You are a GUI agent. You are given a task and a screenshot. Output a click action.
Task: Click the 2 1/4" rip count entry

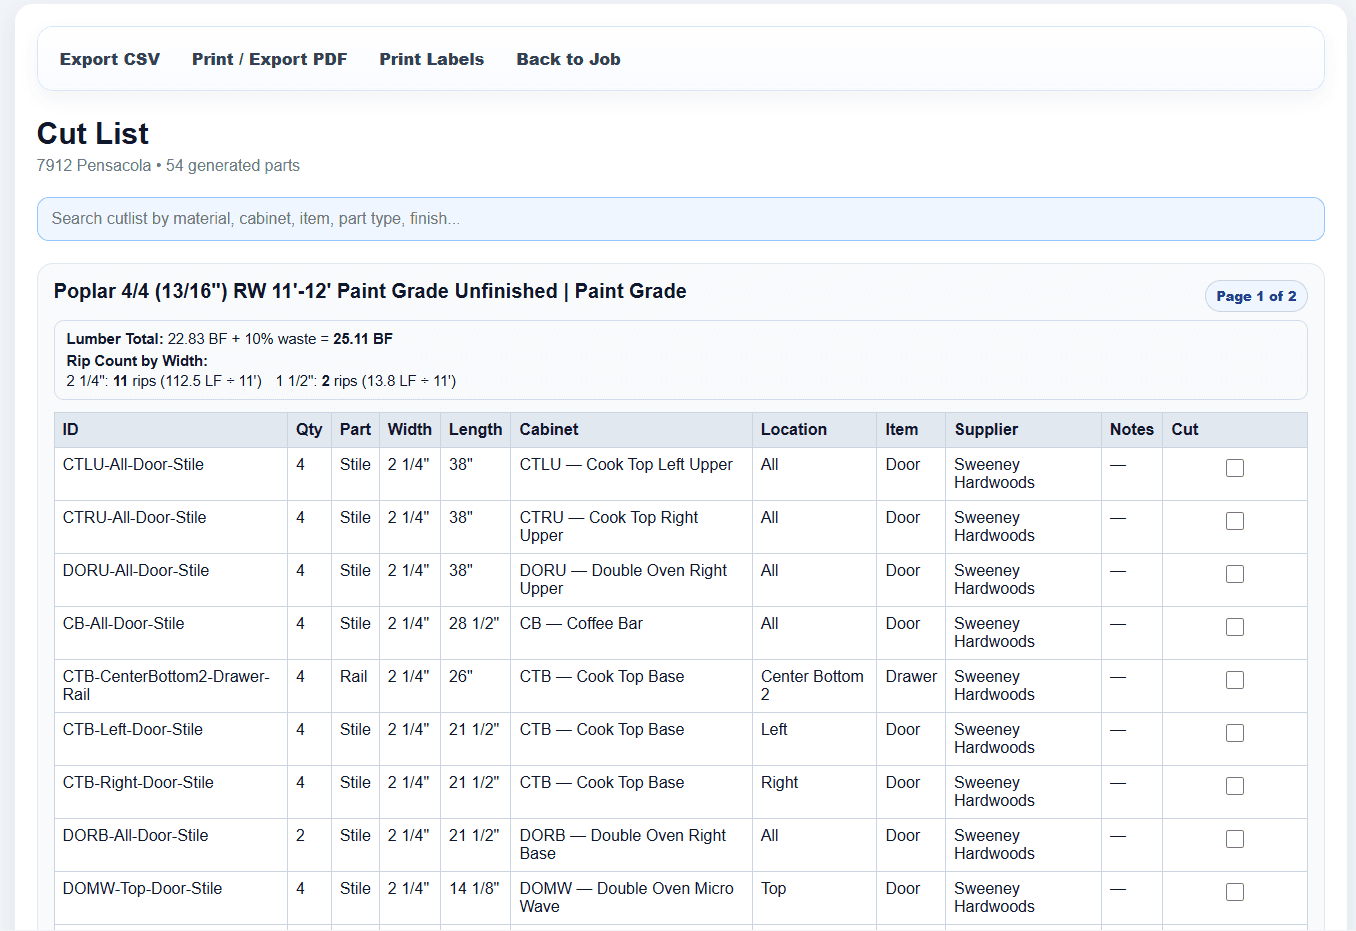(x=164, y=381)
